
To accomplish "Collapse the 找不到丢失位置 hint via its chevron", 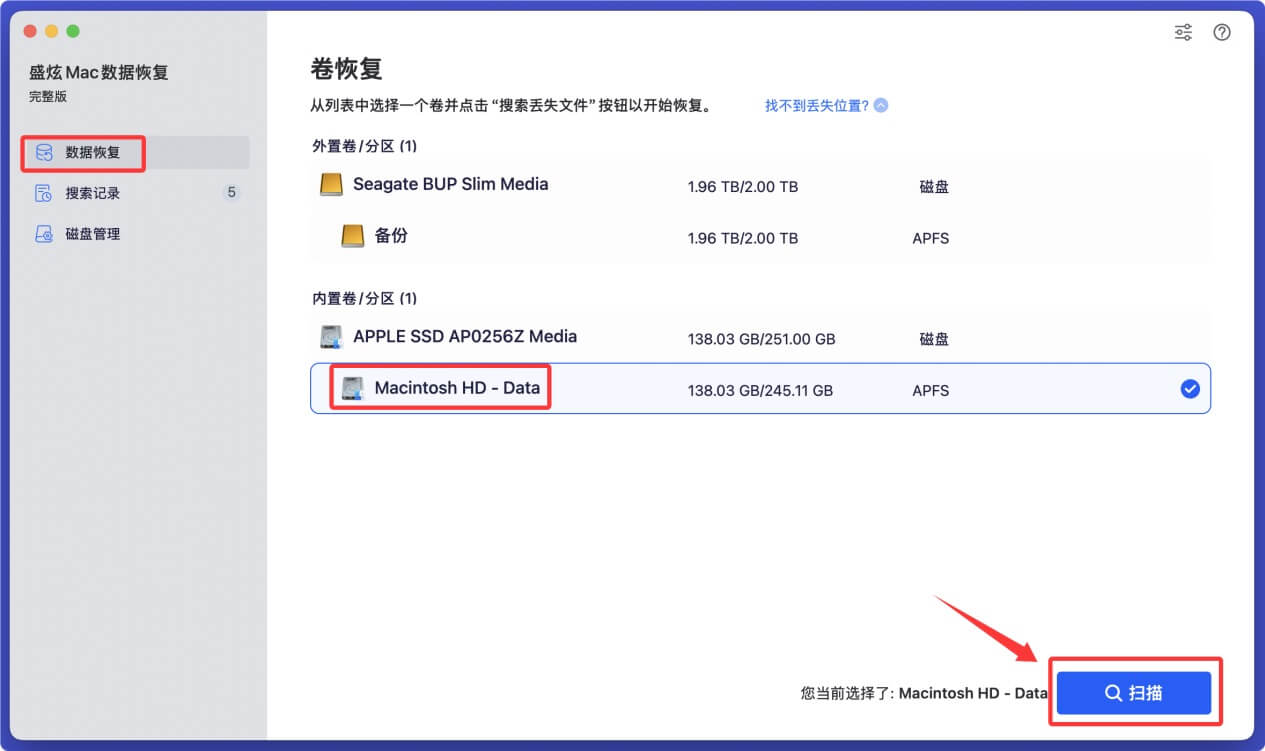I will point(878,104).
